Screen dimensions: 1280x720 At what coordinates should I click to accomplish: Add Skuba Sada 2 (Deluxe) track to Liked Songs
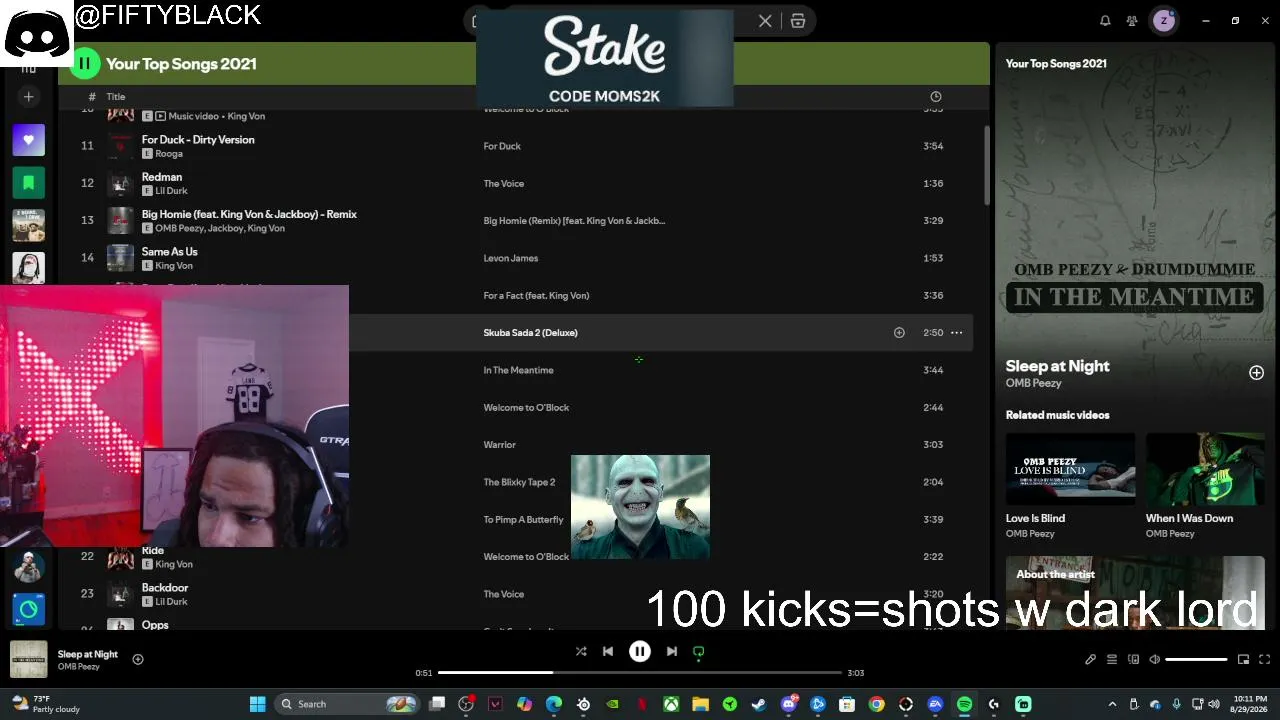click(899, 333)
